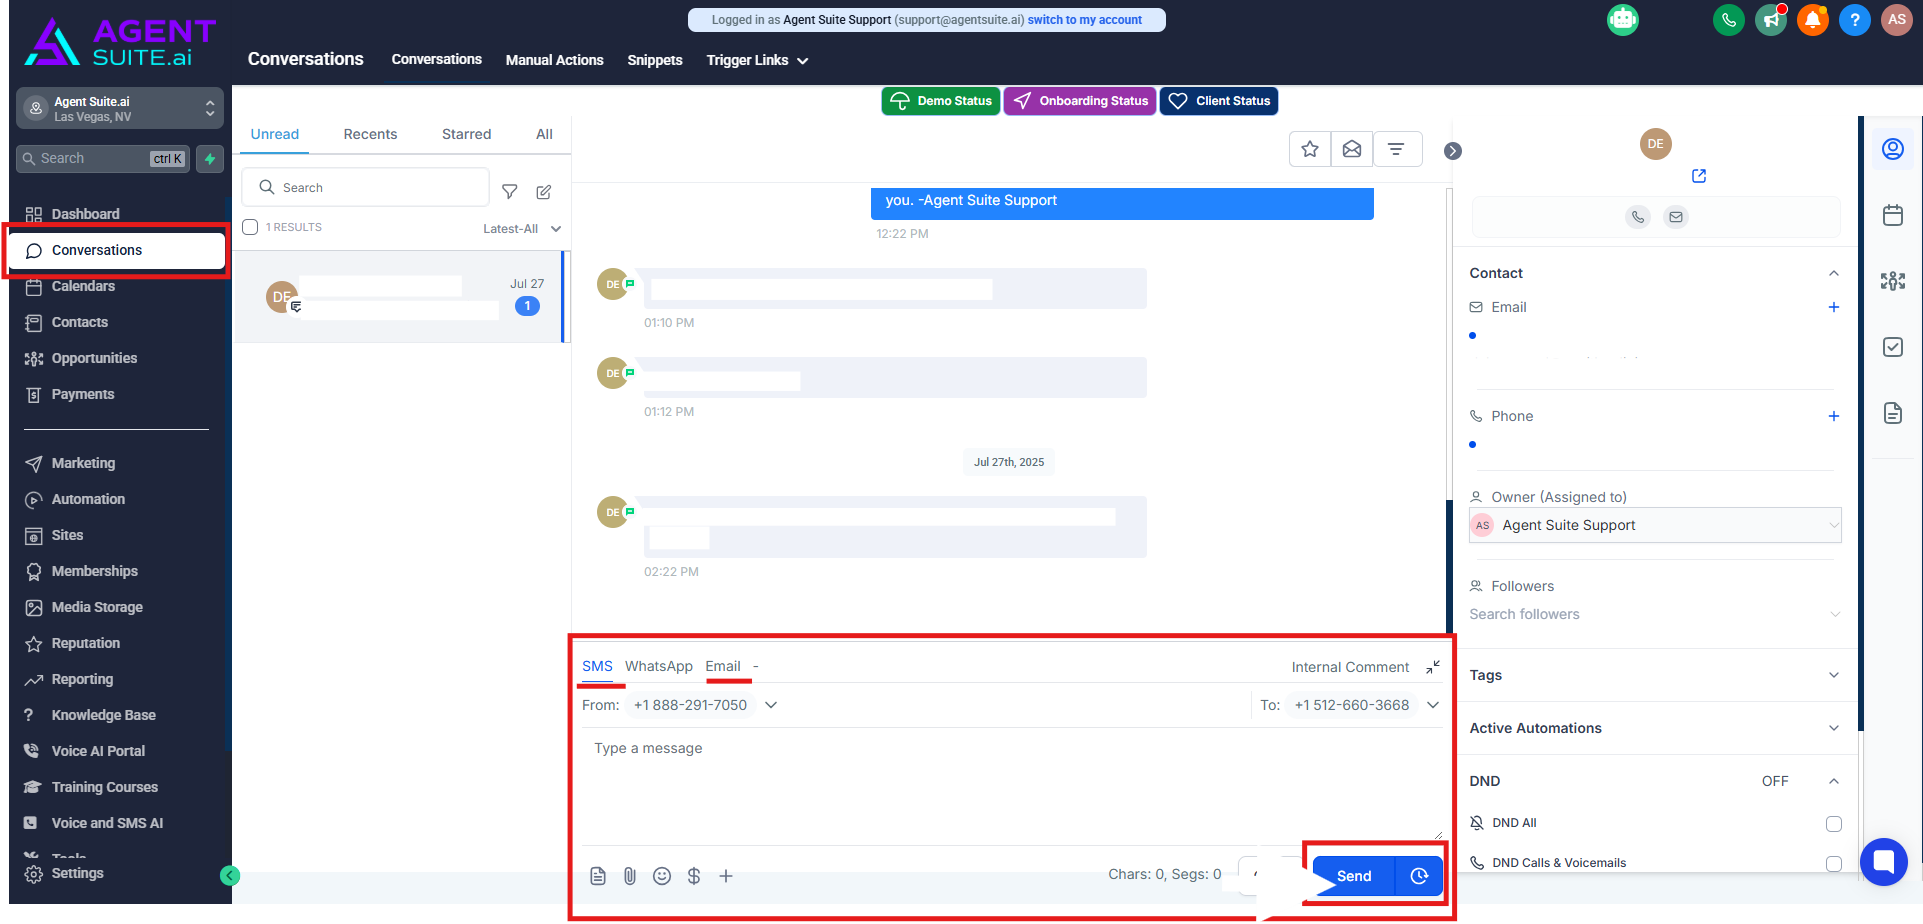This screenshot has width=1923, height=924.
Task: Open the Agent Suite.ai account switcher
Action: click(x=120, y=109)
